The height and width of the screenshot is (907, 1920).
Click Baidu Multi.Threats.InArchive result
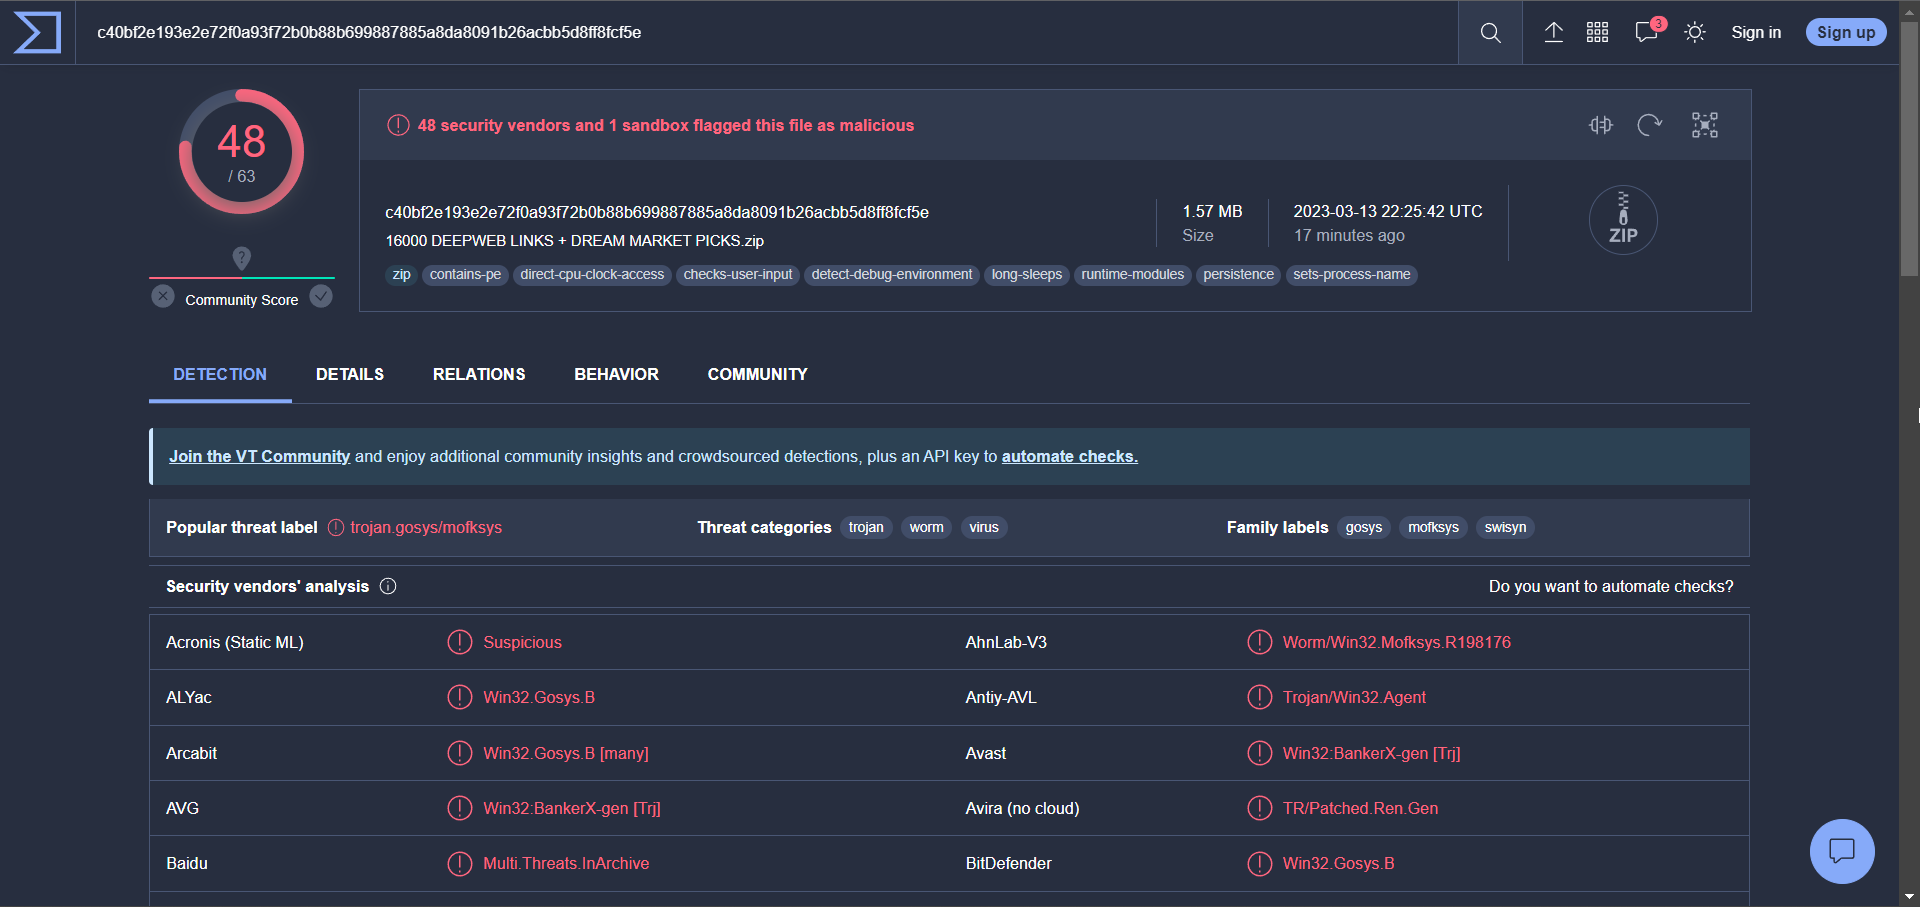coord(566,863)
